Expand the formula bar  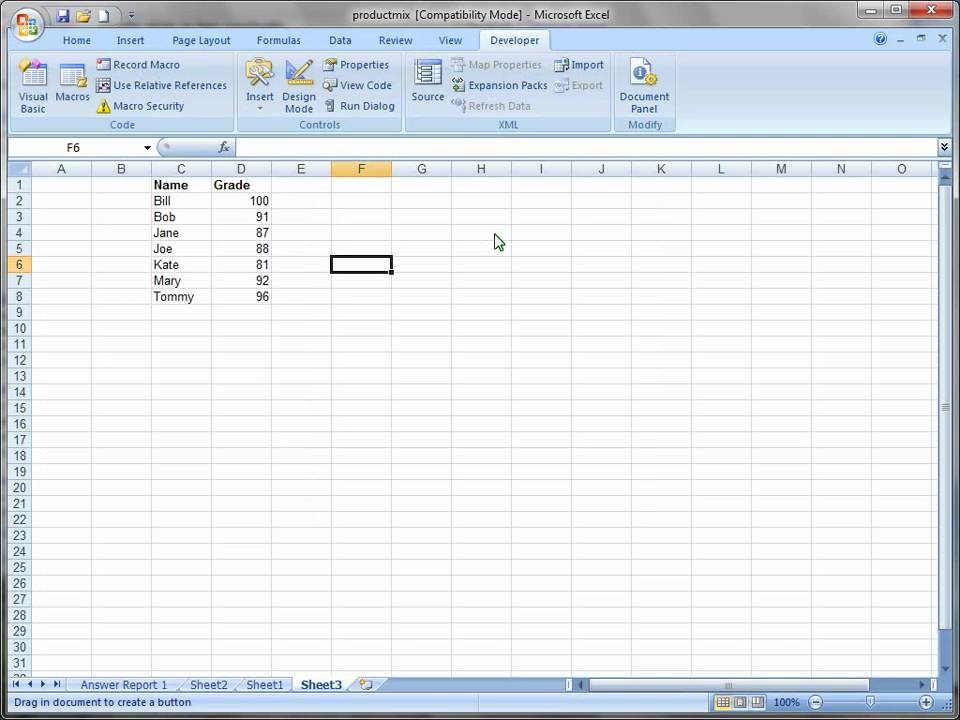point(943,146)
